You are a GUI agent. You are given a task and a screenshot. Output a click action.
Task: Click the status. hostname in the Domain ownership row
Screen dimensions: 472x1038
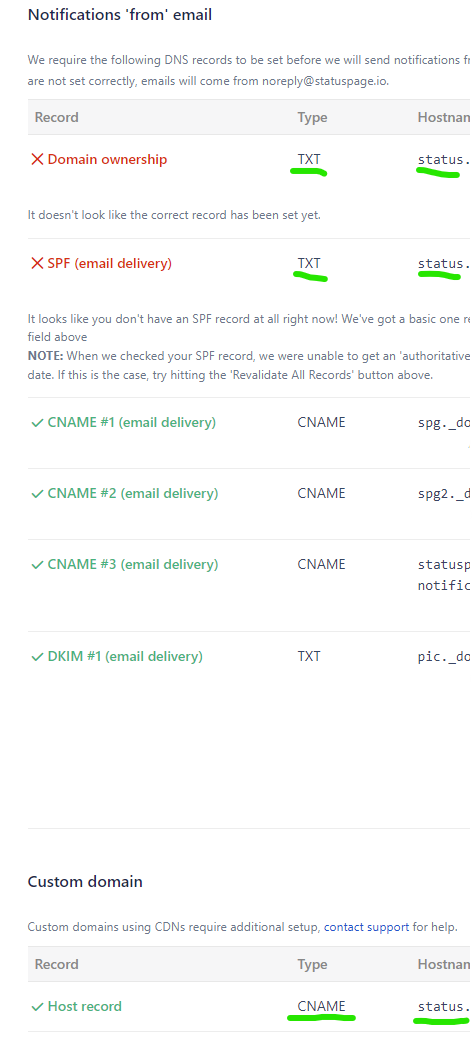pos(444,160)
